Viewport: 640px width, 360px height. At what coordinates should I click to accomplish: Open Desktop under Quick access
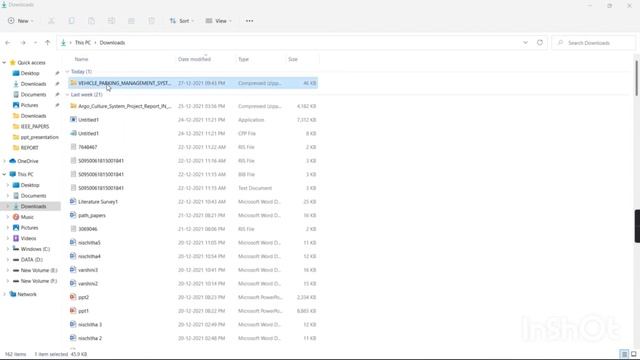coord(30,73)
